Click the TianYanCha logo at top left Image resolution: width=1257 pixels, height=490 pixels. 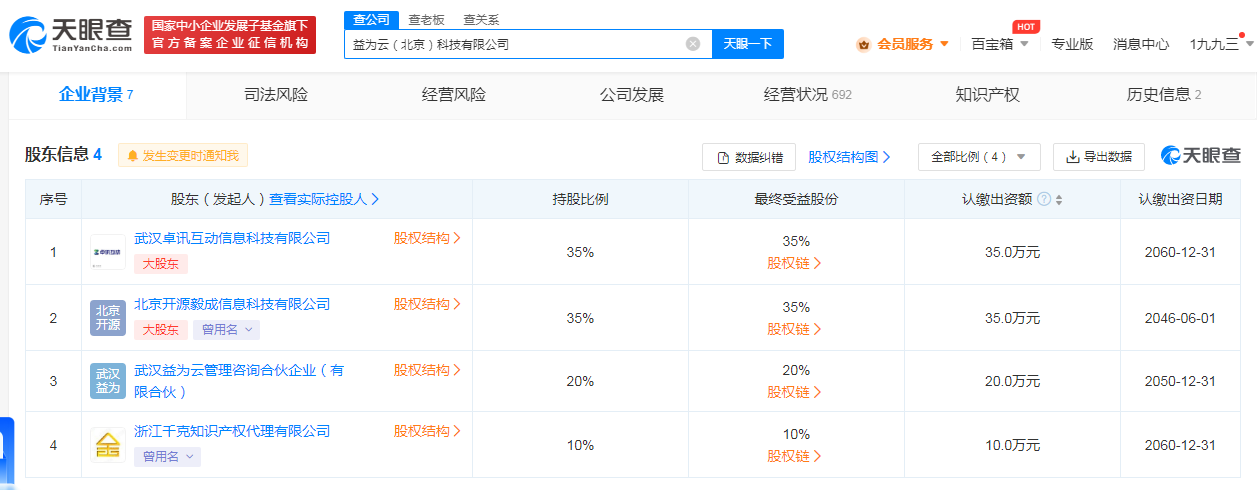70,35
